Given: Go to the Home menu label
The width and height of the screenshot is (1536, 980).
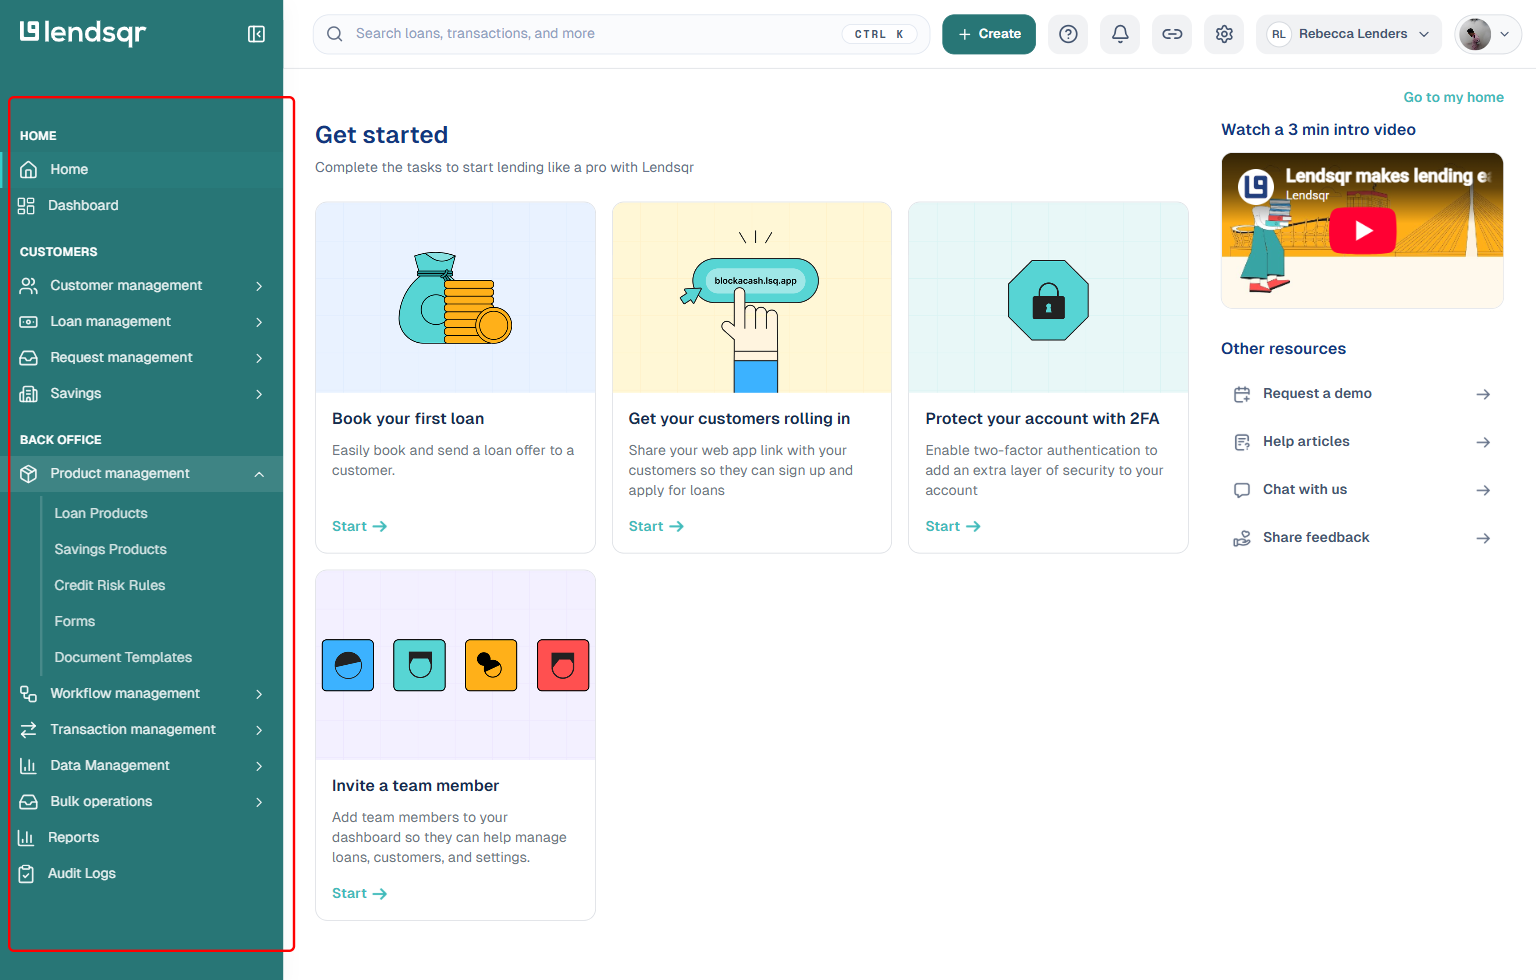Looking at the screenshot, I should point(69,169).
